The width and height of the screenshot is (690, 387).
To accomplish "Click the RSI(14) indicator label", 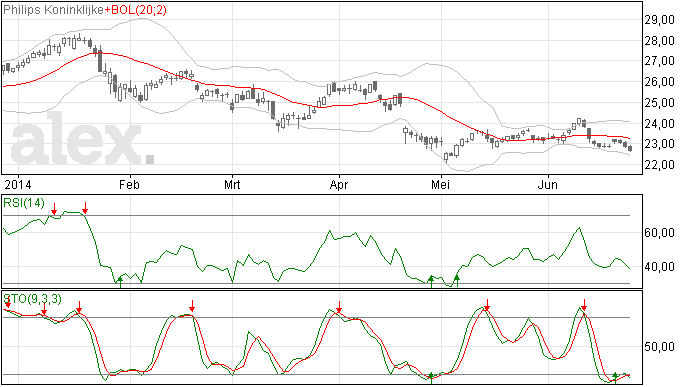I will (24, 203).
